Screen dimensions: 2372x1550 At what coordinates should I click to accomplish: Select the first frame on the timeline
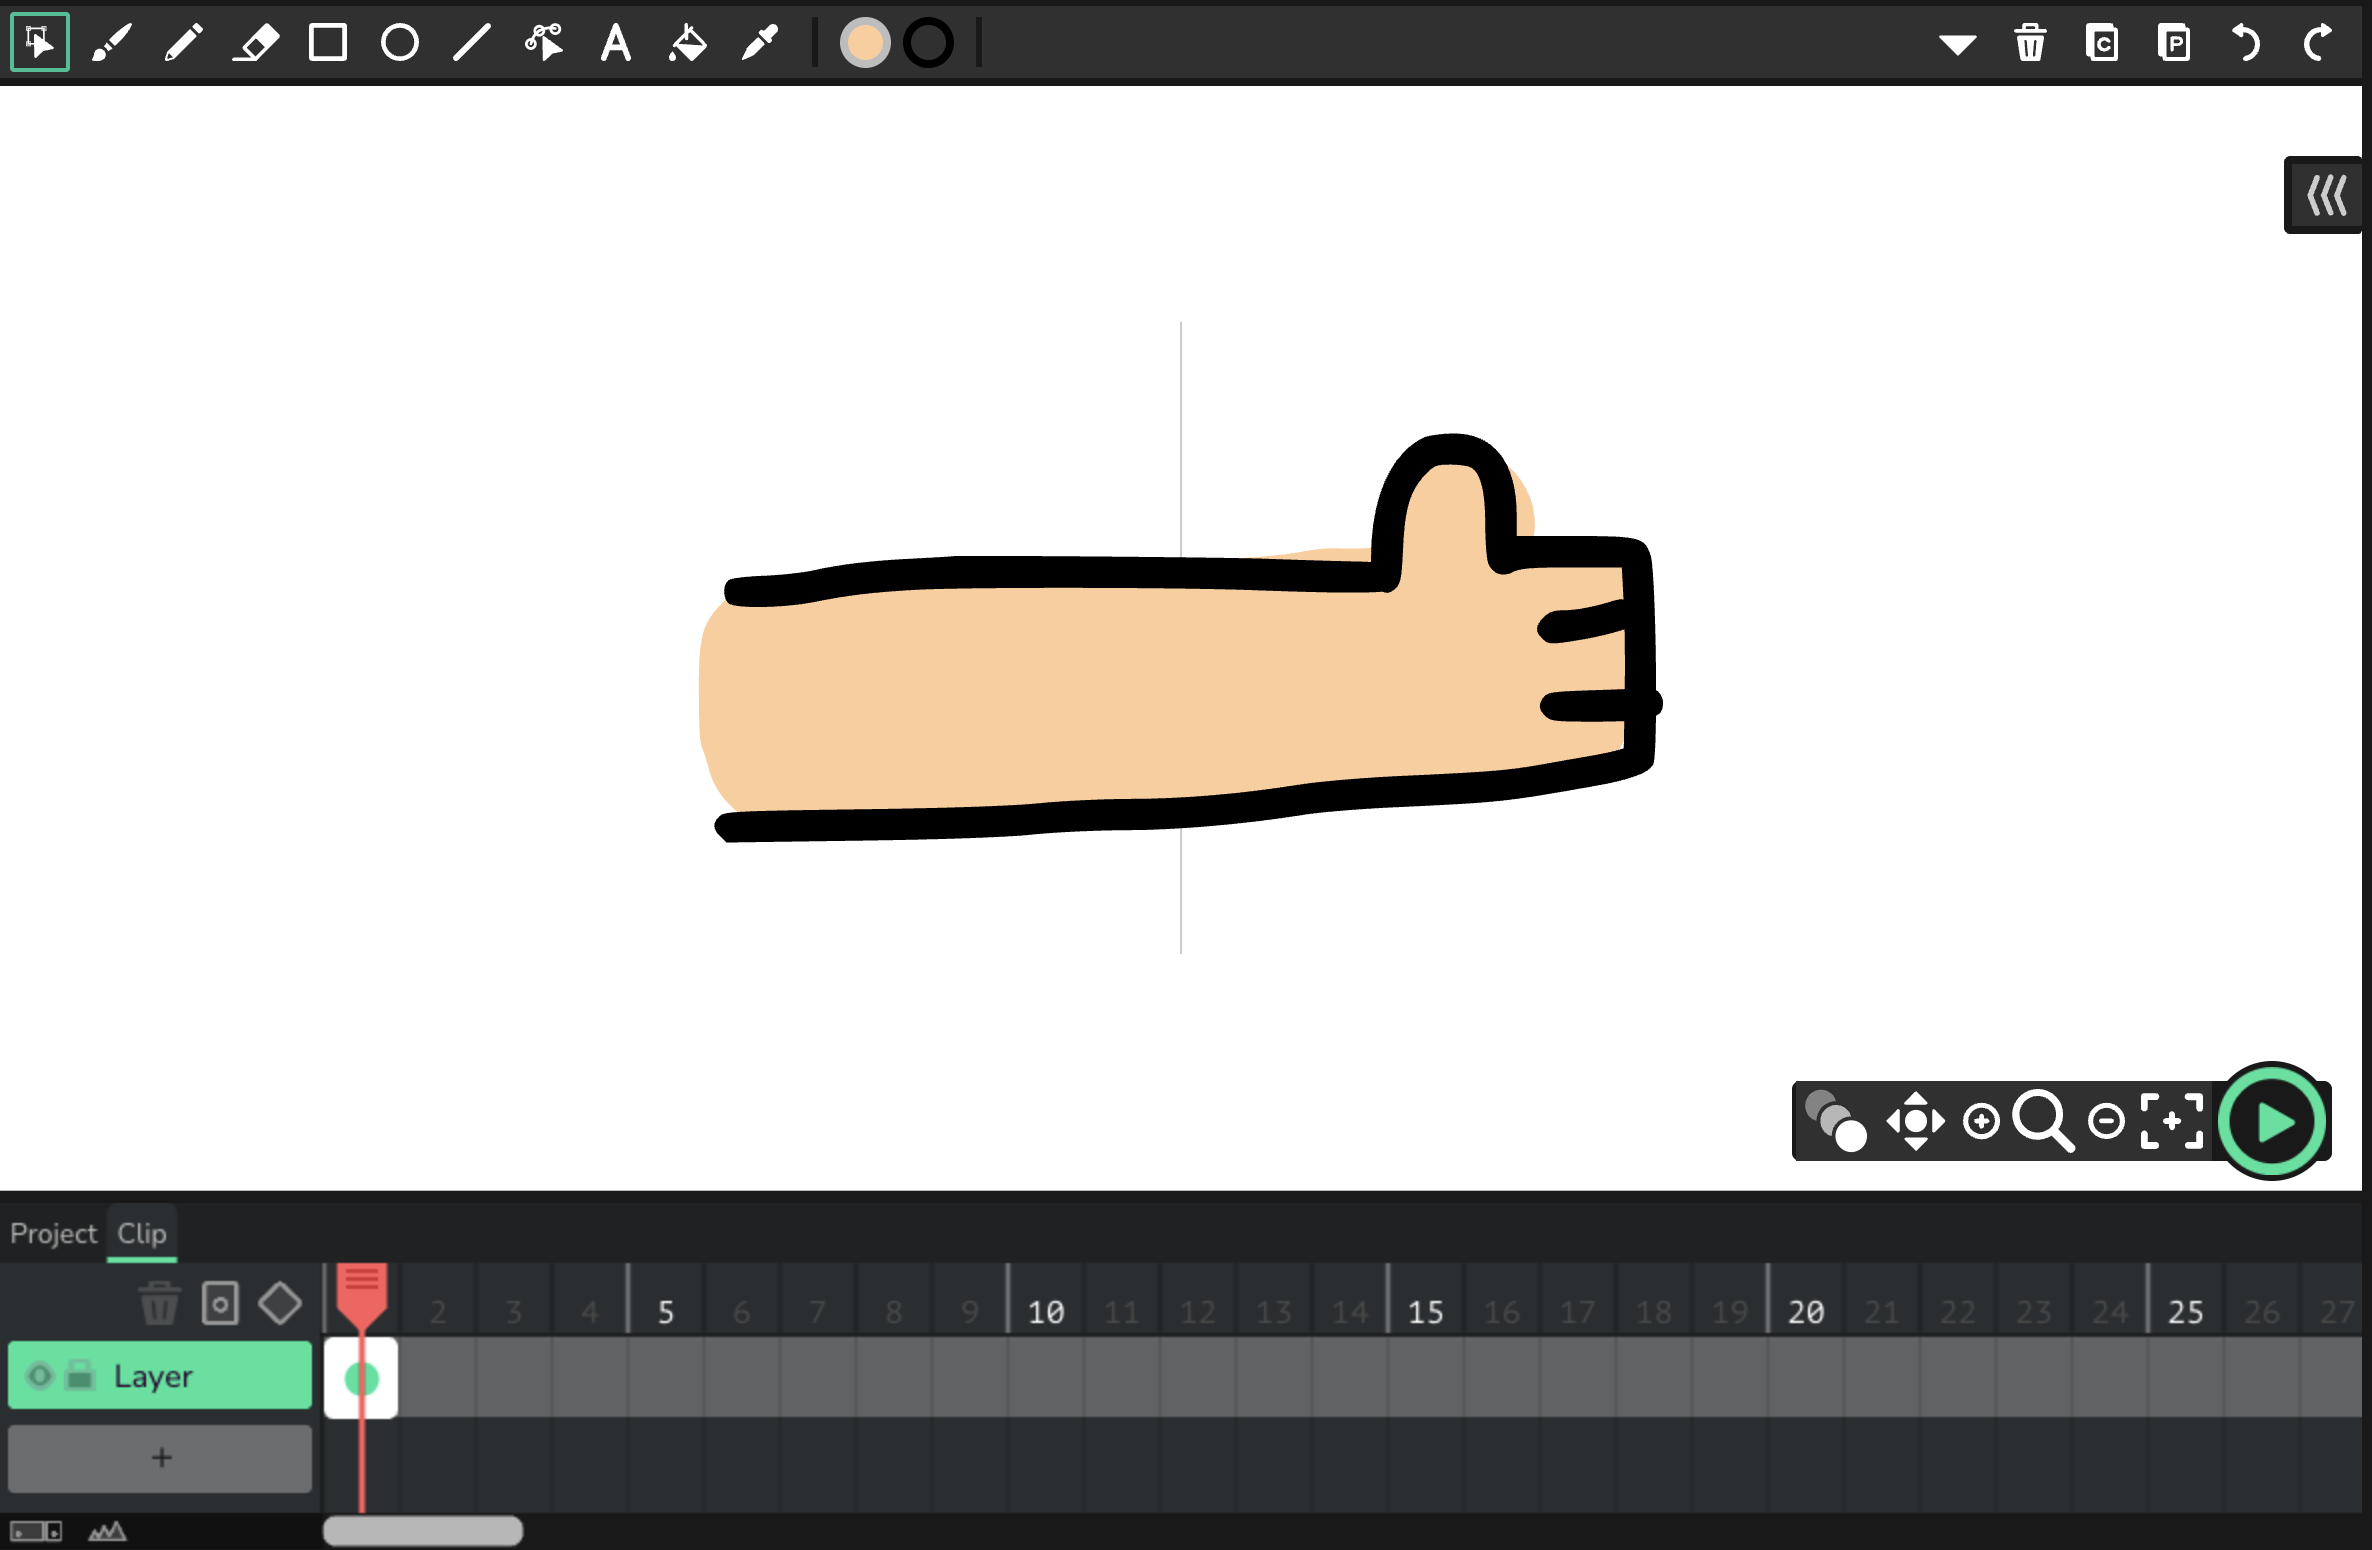point(361,1378)
